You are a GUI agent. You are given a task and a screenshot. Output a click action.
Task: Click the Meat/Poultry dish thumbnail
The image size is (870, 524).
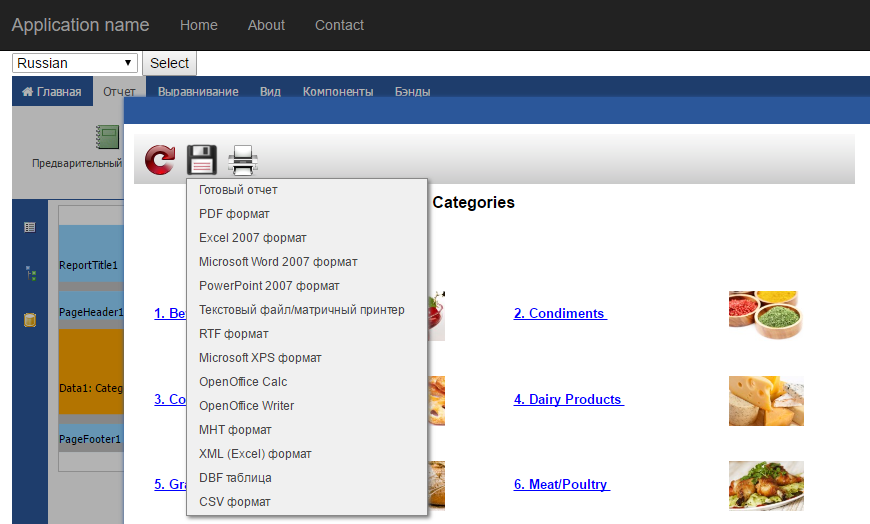point(766,486)
